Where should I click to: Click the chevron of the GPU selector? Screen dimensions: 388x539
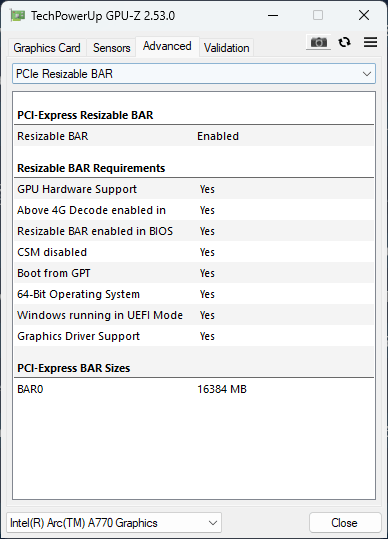click(x=213, y=523)
